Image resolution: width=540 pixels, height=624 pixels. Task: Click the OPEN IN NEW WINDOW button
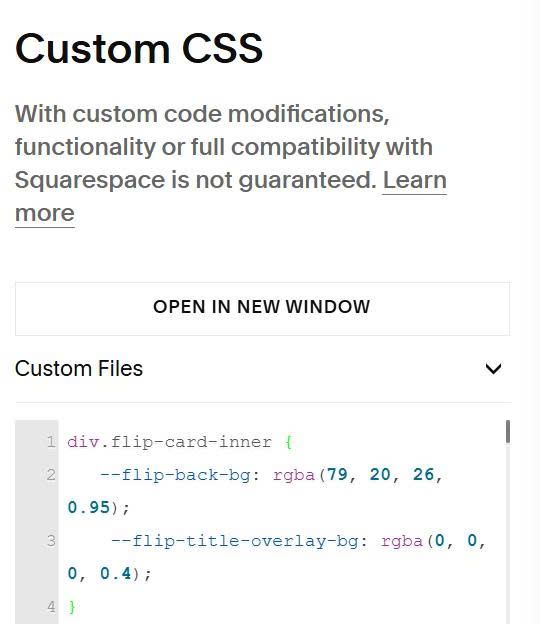[262, 309]
